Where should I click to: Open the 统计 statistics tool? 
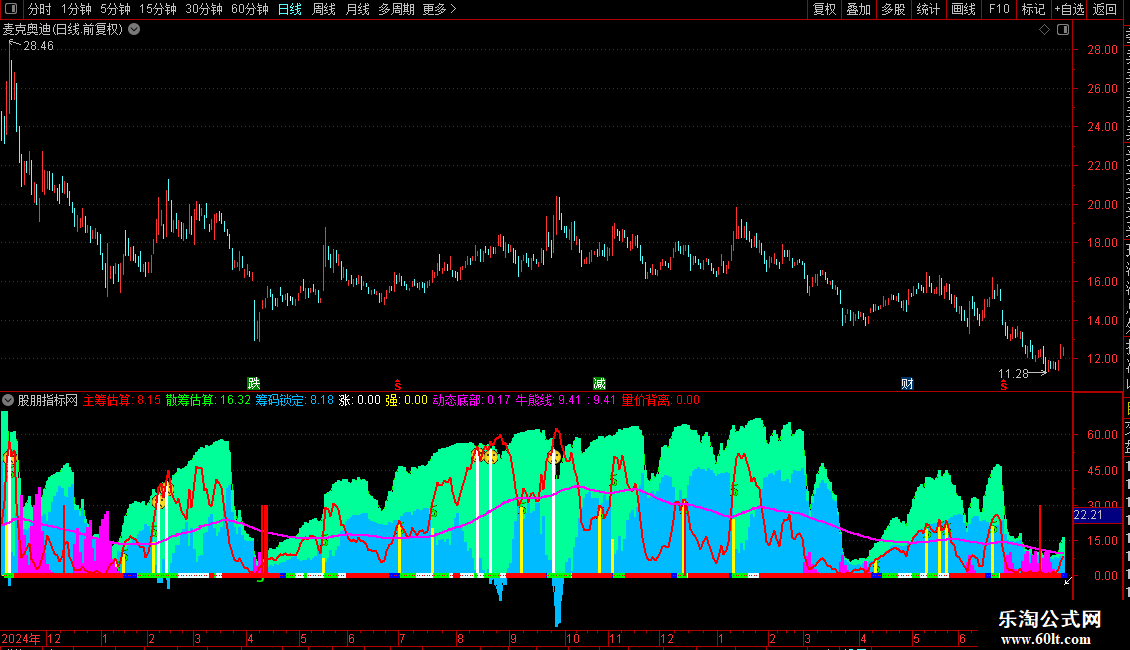pos(928,9)
